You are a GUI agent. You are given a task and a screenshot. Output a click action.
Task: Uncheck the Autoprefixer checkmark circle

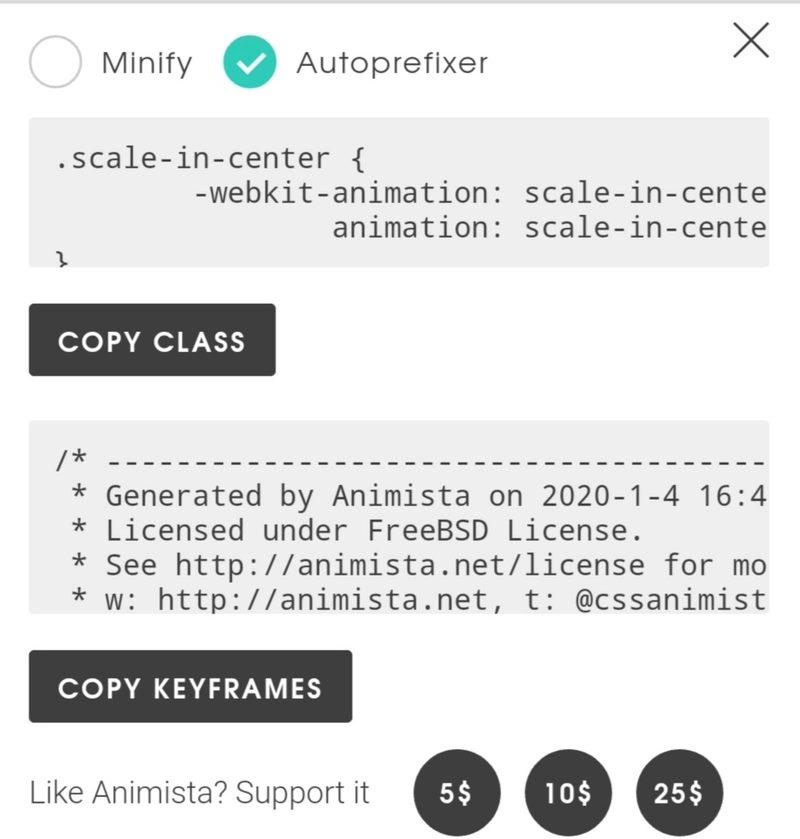(249, 62)
